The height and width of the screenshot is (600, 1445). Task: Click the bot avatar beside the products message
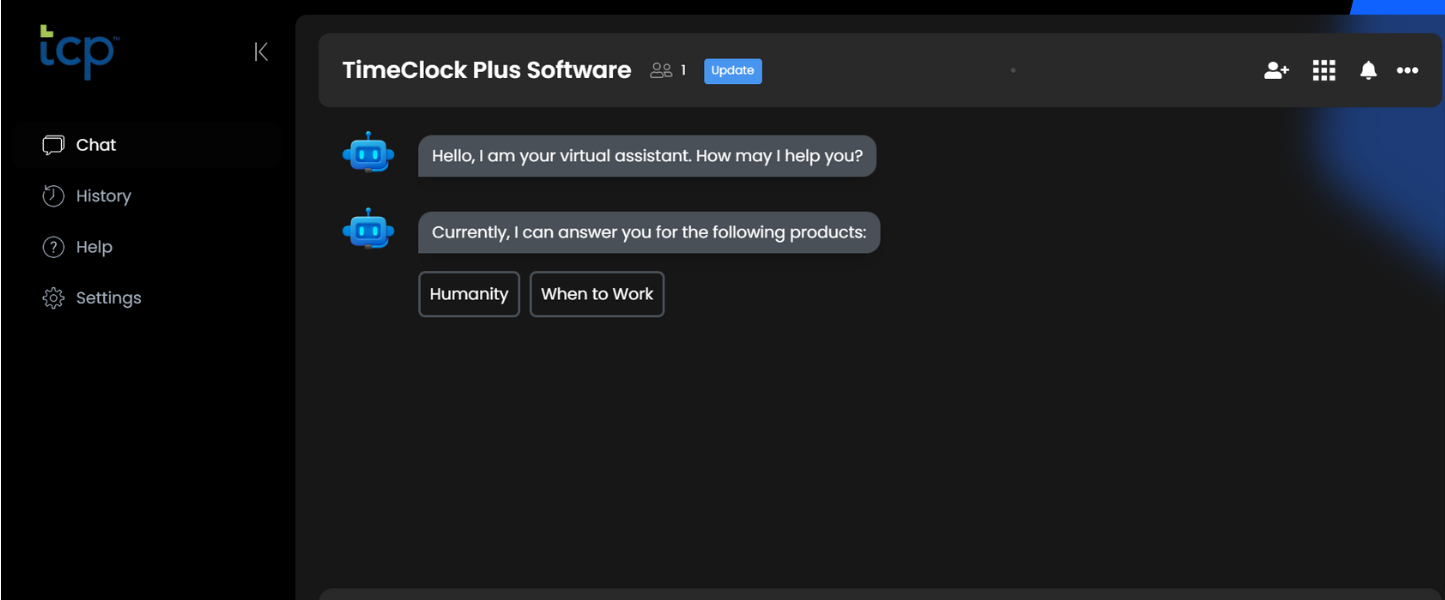[369, 228]
